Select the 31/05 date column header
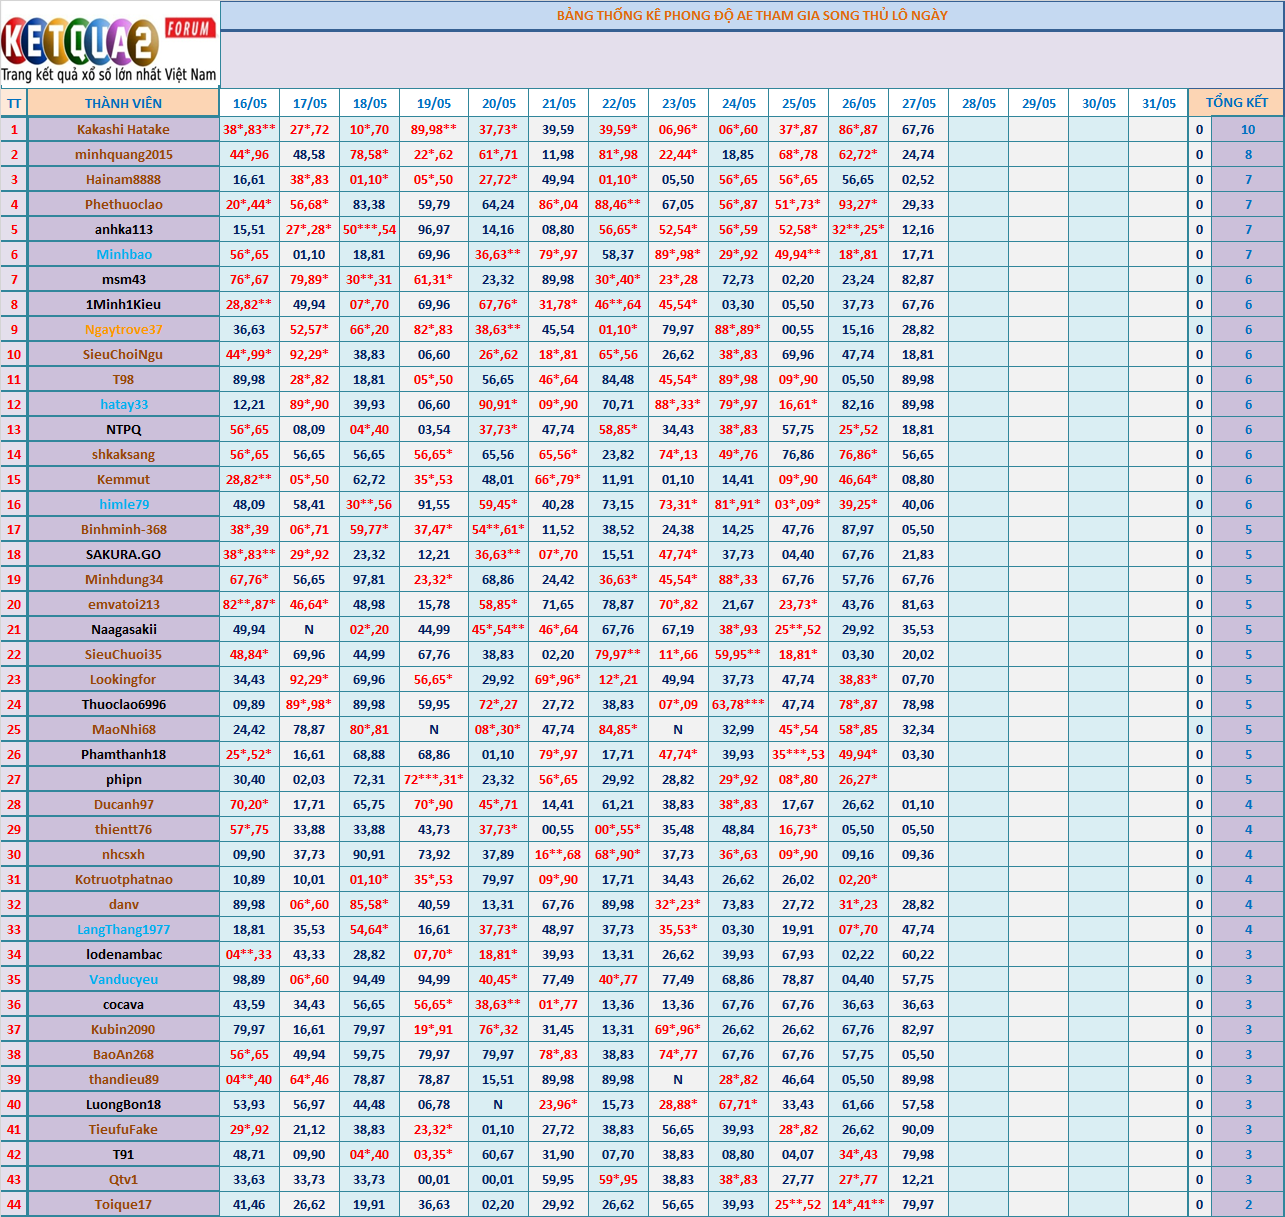Image resolution: width=1285 pixels, height=1217 pixels. (1158, 103)
